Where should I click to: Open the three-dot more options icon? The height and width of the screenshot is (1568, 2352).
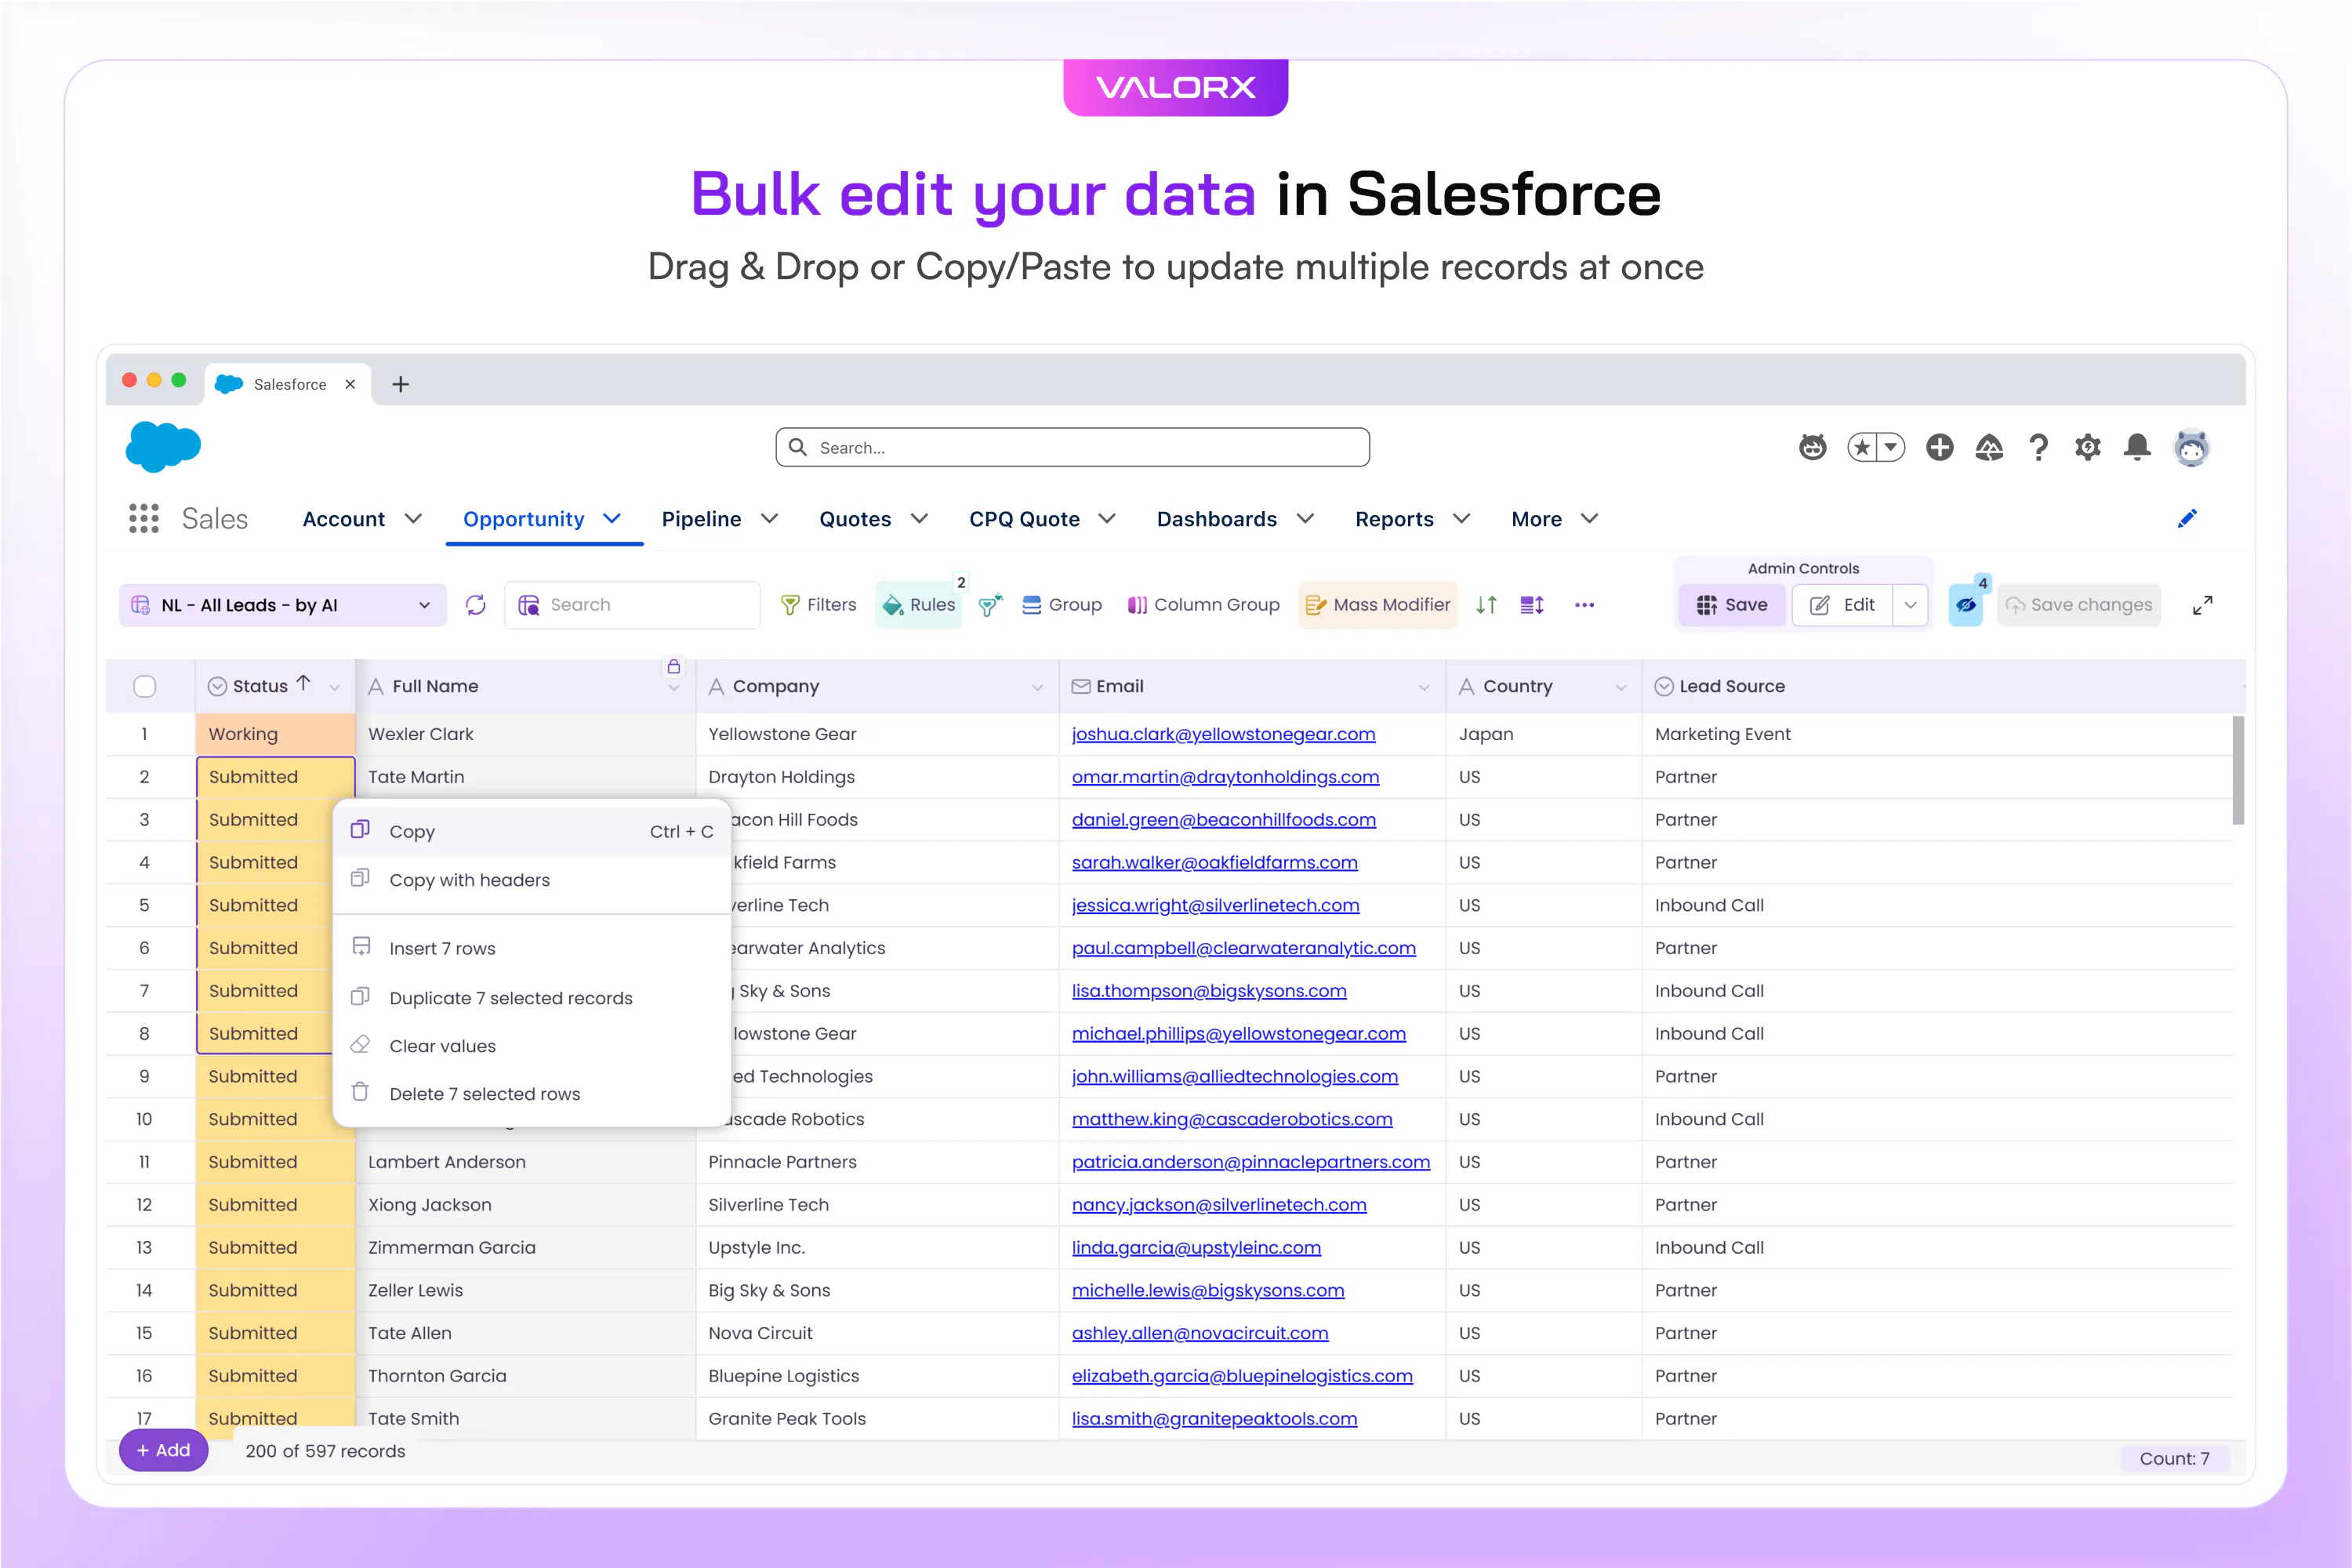(x=1584, y=605)
